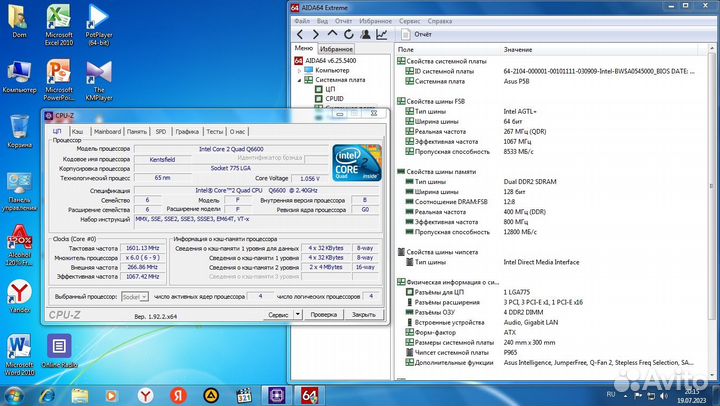Select Системная плата row showing Asus P5B
The image size is (720, 406).
pyautogui.click(x=551, y=81)
